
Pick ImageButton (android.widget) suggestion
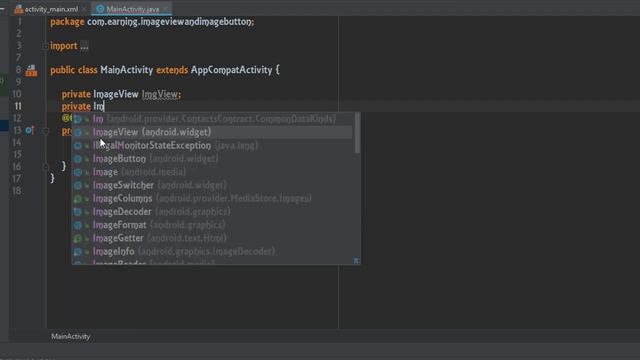[x=212, y=159]
